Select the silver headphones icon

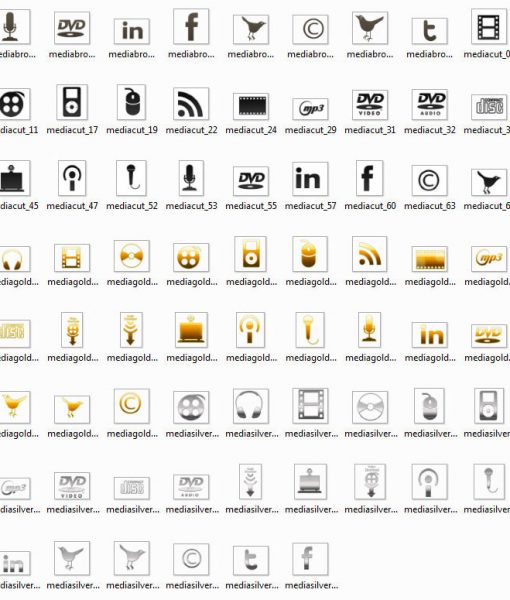pyautogui.click(x=251, y=406)
